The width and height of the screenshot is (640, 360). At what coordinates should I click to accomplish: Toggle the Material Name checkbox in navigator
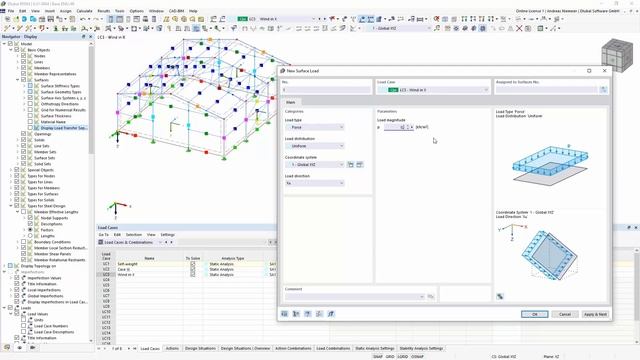point(30,122)
